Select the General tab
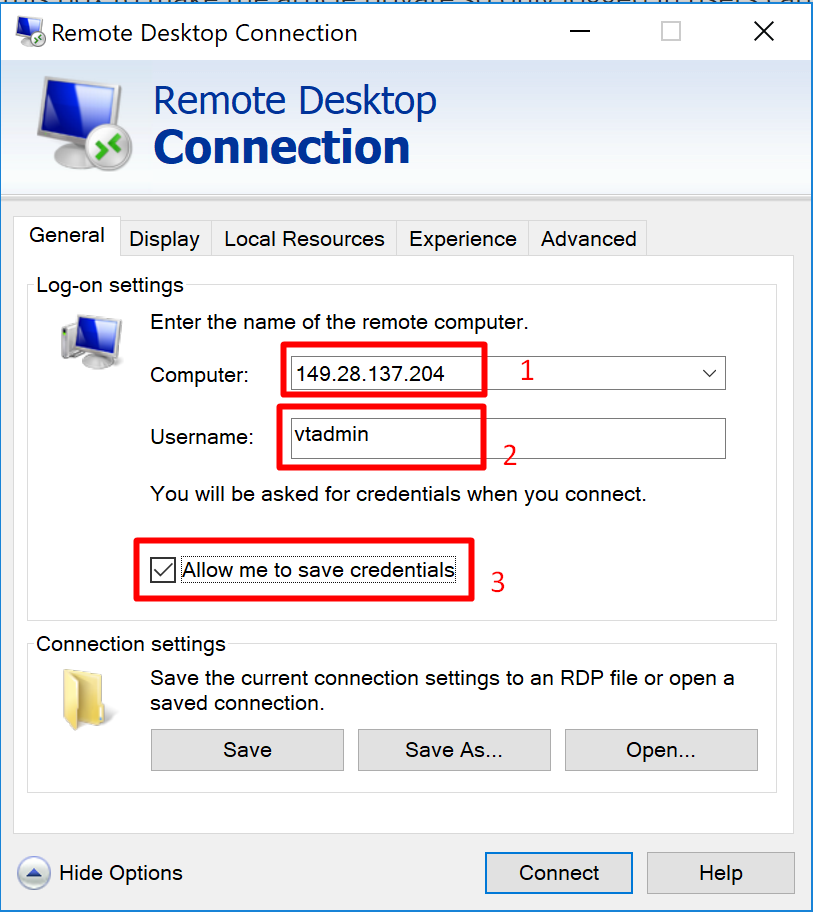This screenshot has width=813, height=912. (x=67, y=236)
